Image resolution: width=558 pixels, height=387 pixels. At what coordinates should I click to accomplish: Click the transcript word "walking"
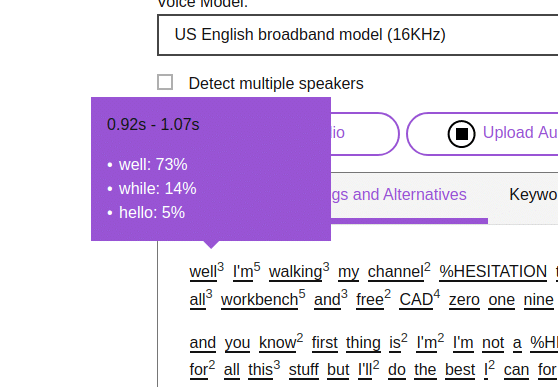pos(295,272)
